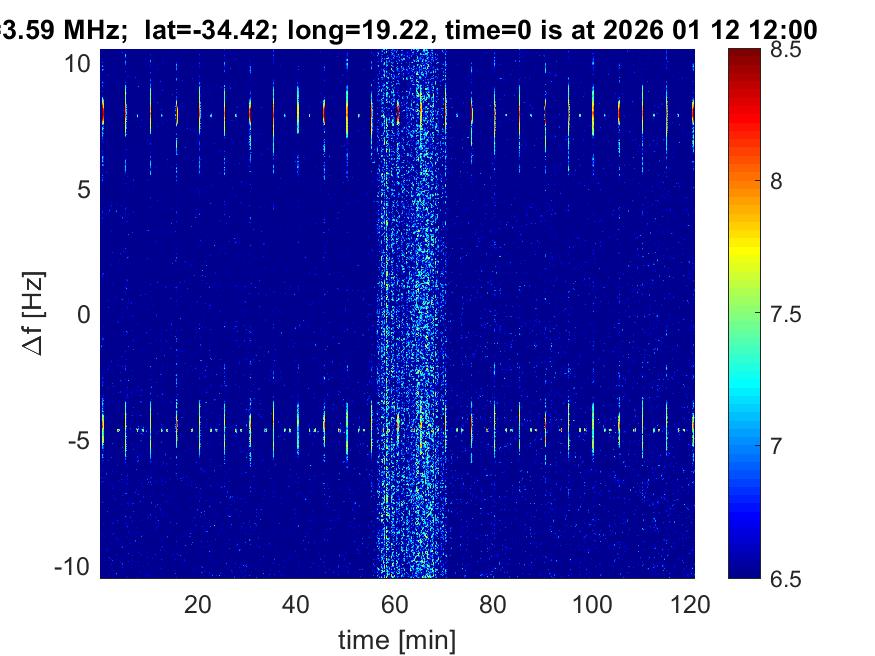This screenshot has width=875, height=656.
Task: Click the x-axis tick label 60
Action: (x=396, y=604)
